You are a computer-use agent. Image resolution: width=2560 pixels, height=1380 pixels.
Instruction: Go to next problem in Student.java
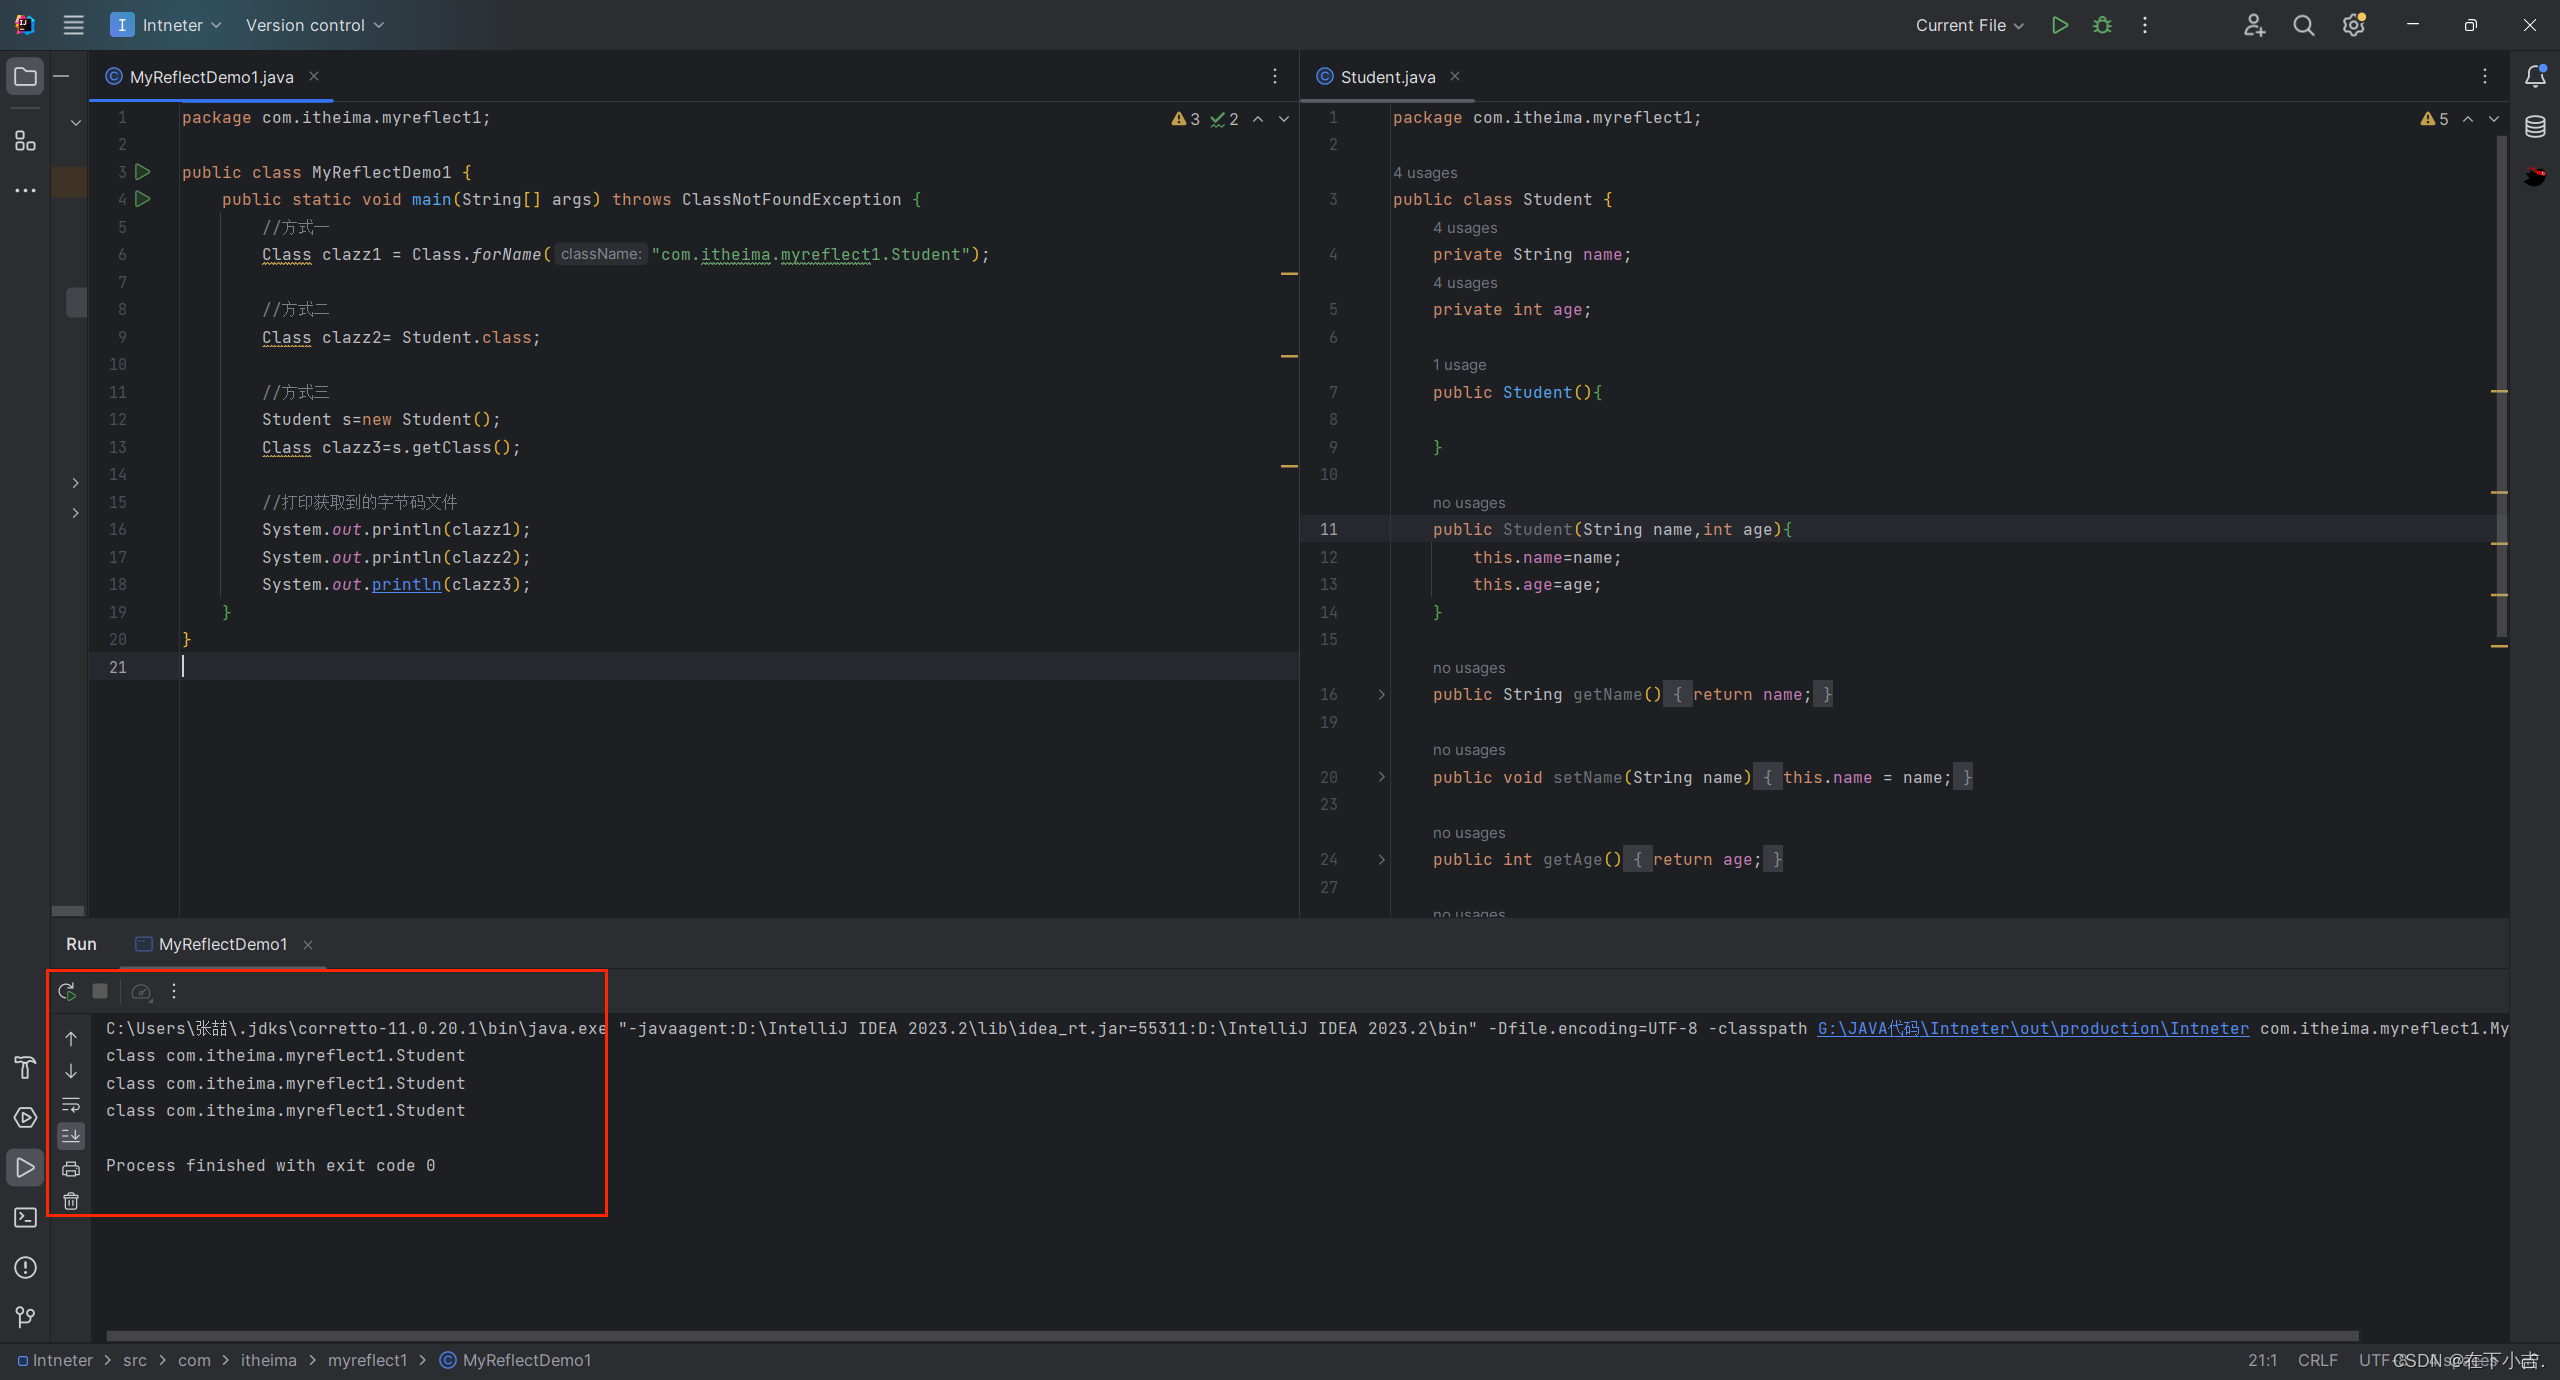pyautogui.click(x=2494, y=119)
